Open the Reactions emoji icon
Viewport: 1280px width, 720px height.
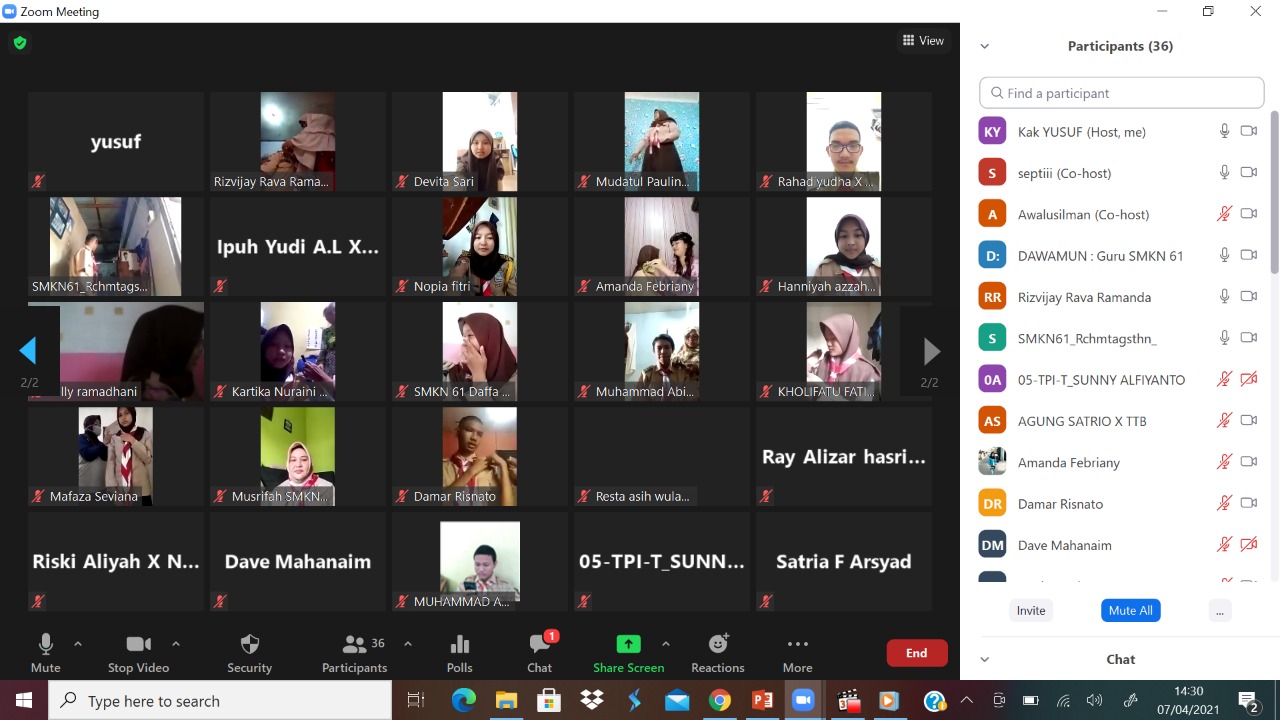point(718,645)
